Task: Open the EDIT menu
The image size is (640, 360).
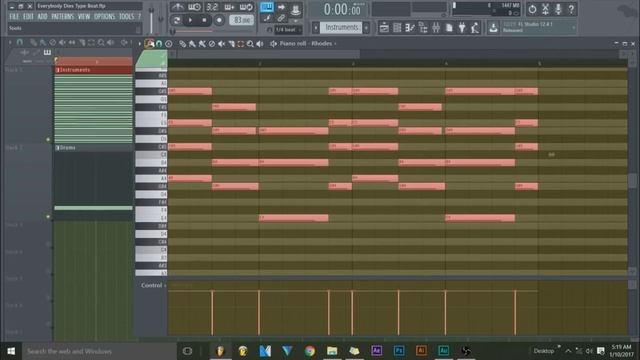Action: point(28,17)
